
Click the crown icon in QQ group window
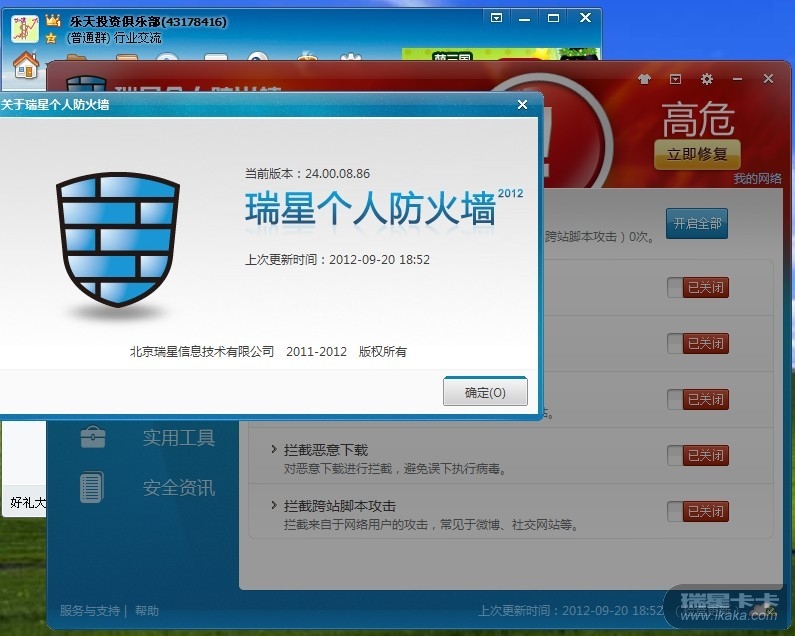point(53,20)
